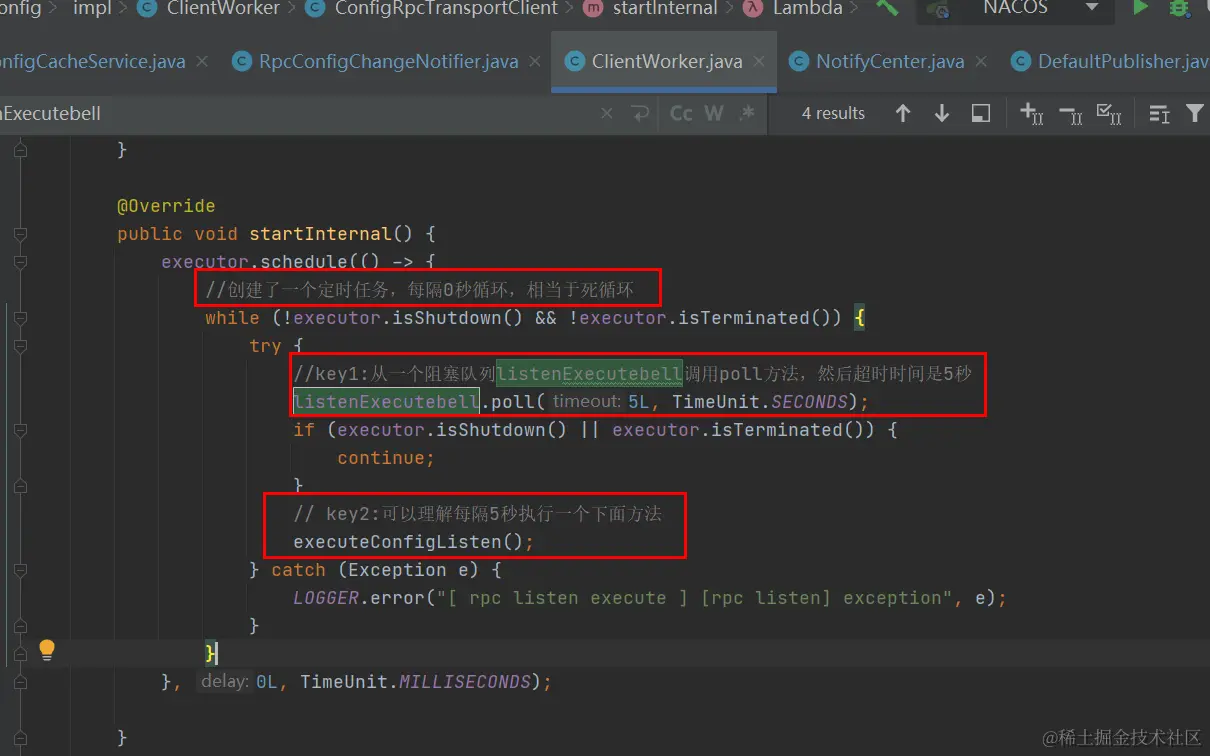This screenshot has height=756, width=1210.
Task: Click executor.schedule in the code
Action: 254,262
